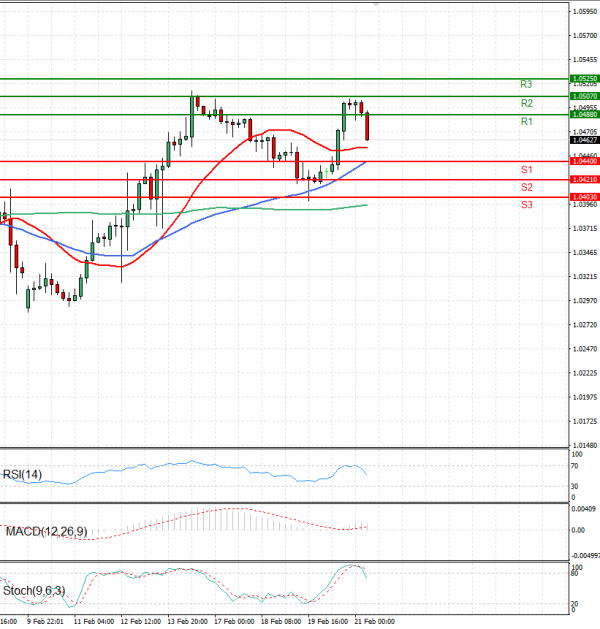The height and width of the screenshot is (629, 600).
Task: Click the S2 support label
Action: (x=525, y=187)
